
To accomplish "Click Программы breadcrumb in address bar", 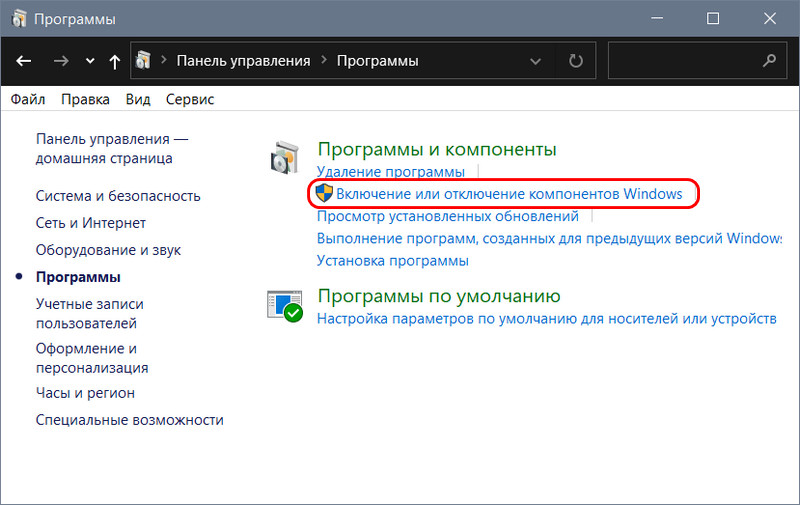I will point(378,61).
